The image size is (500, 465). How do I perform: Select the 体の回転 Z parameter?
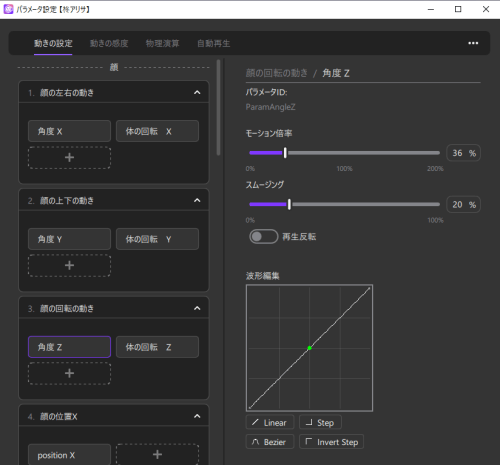(157, 347)
